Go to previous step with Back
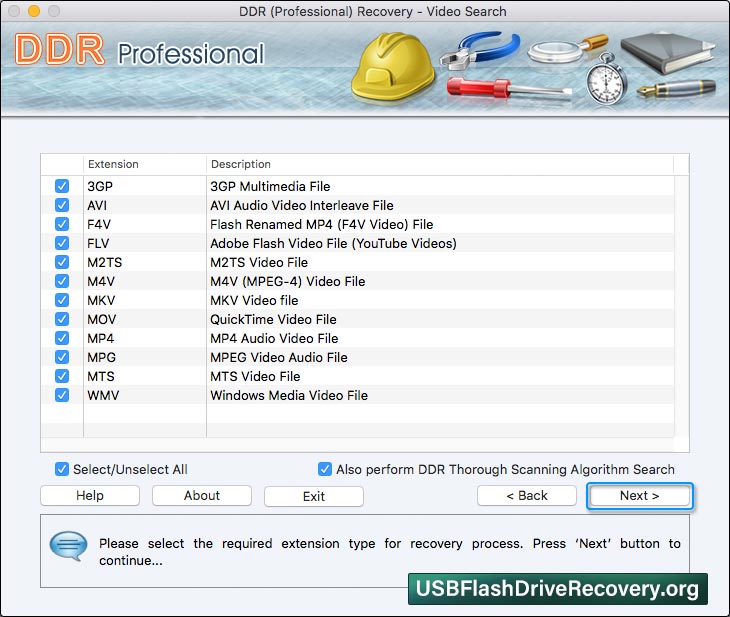Viewport: 730px width, 617px height. point(527,495)
